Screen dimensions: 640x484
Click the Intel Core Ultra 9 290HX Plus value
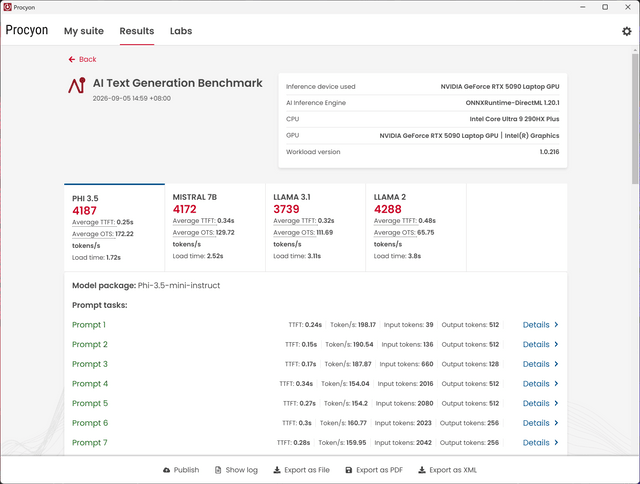click(x=514, y=119)
